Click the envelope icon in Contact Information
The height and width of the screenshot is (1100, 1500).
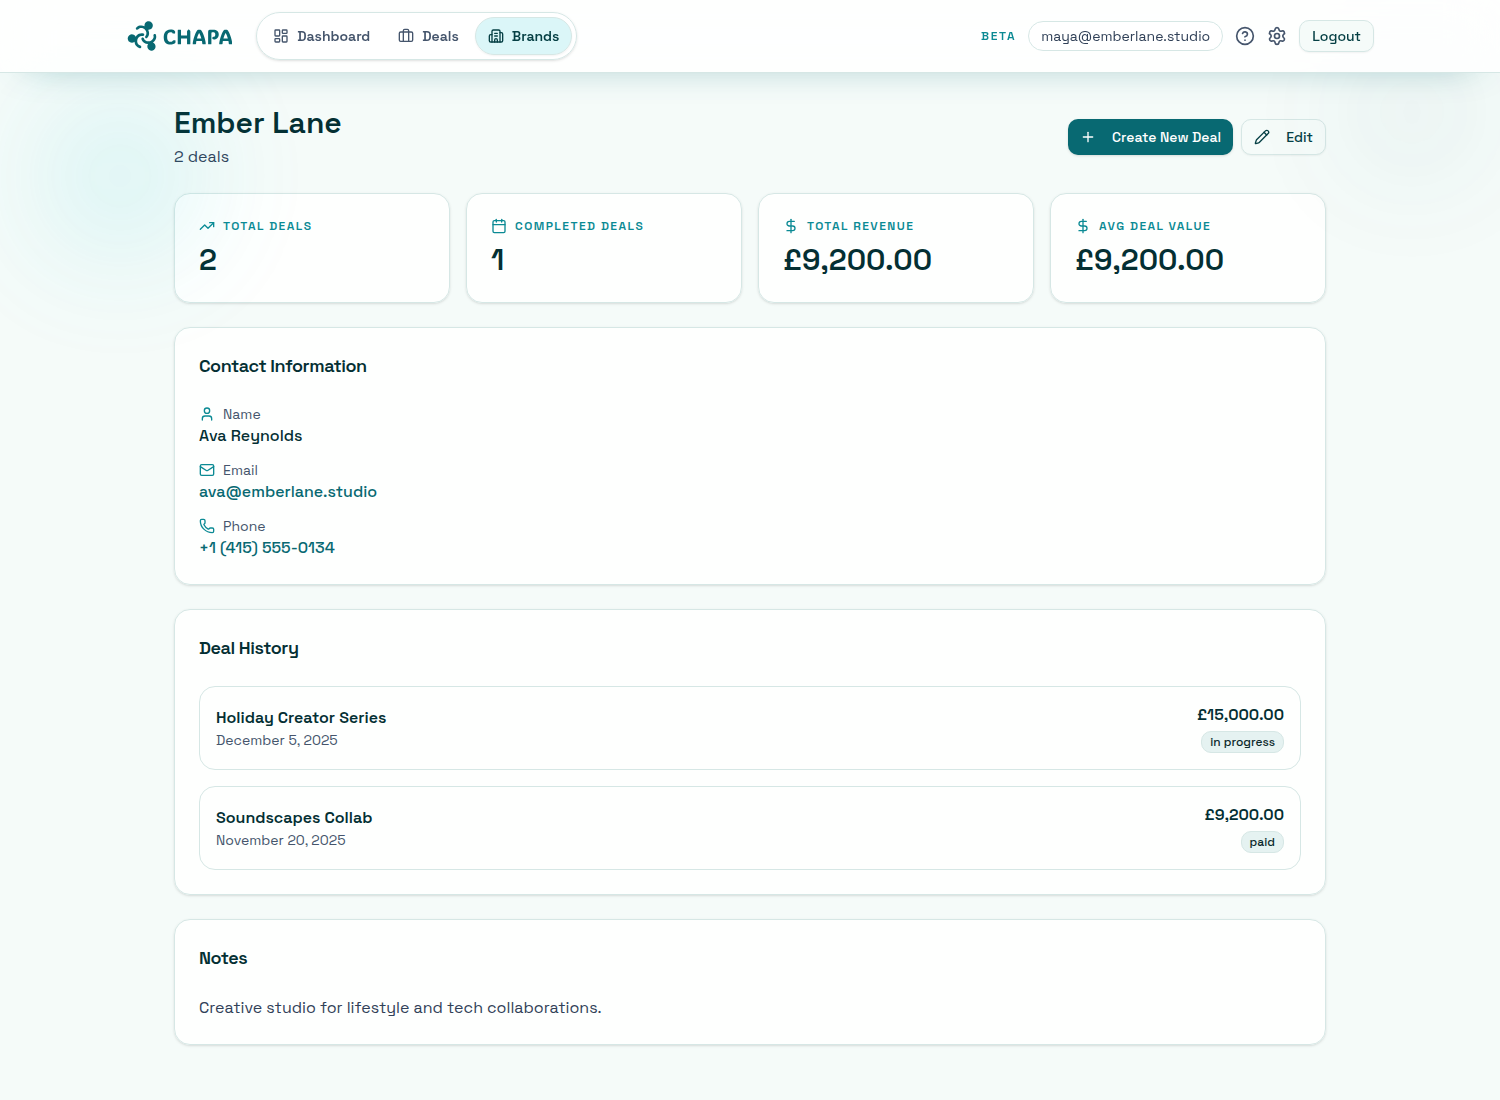click(x=206, y=469)
